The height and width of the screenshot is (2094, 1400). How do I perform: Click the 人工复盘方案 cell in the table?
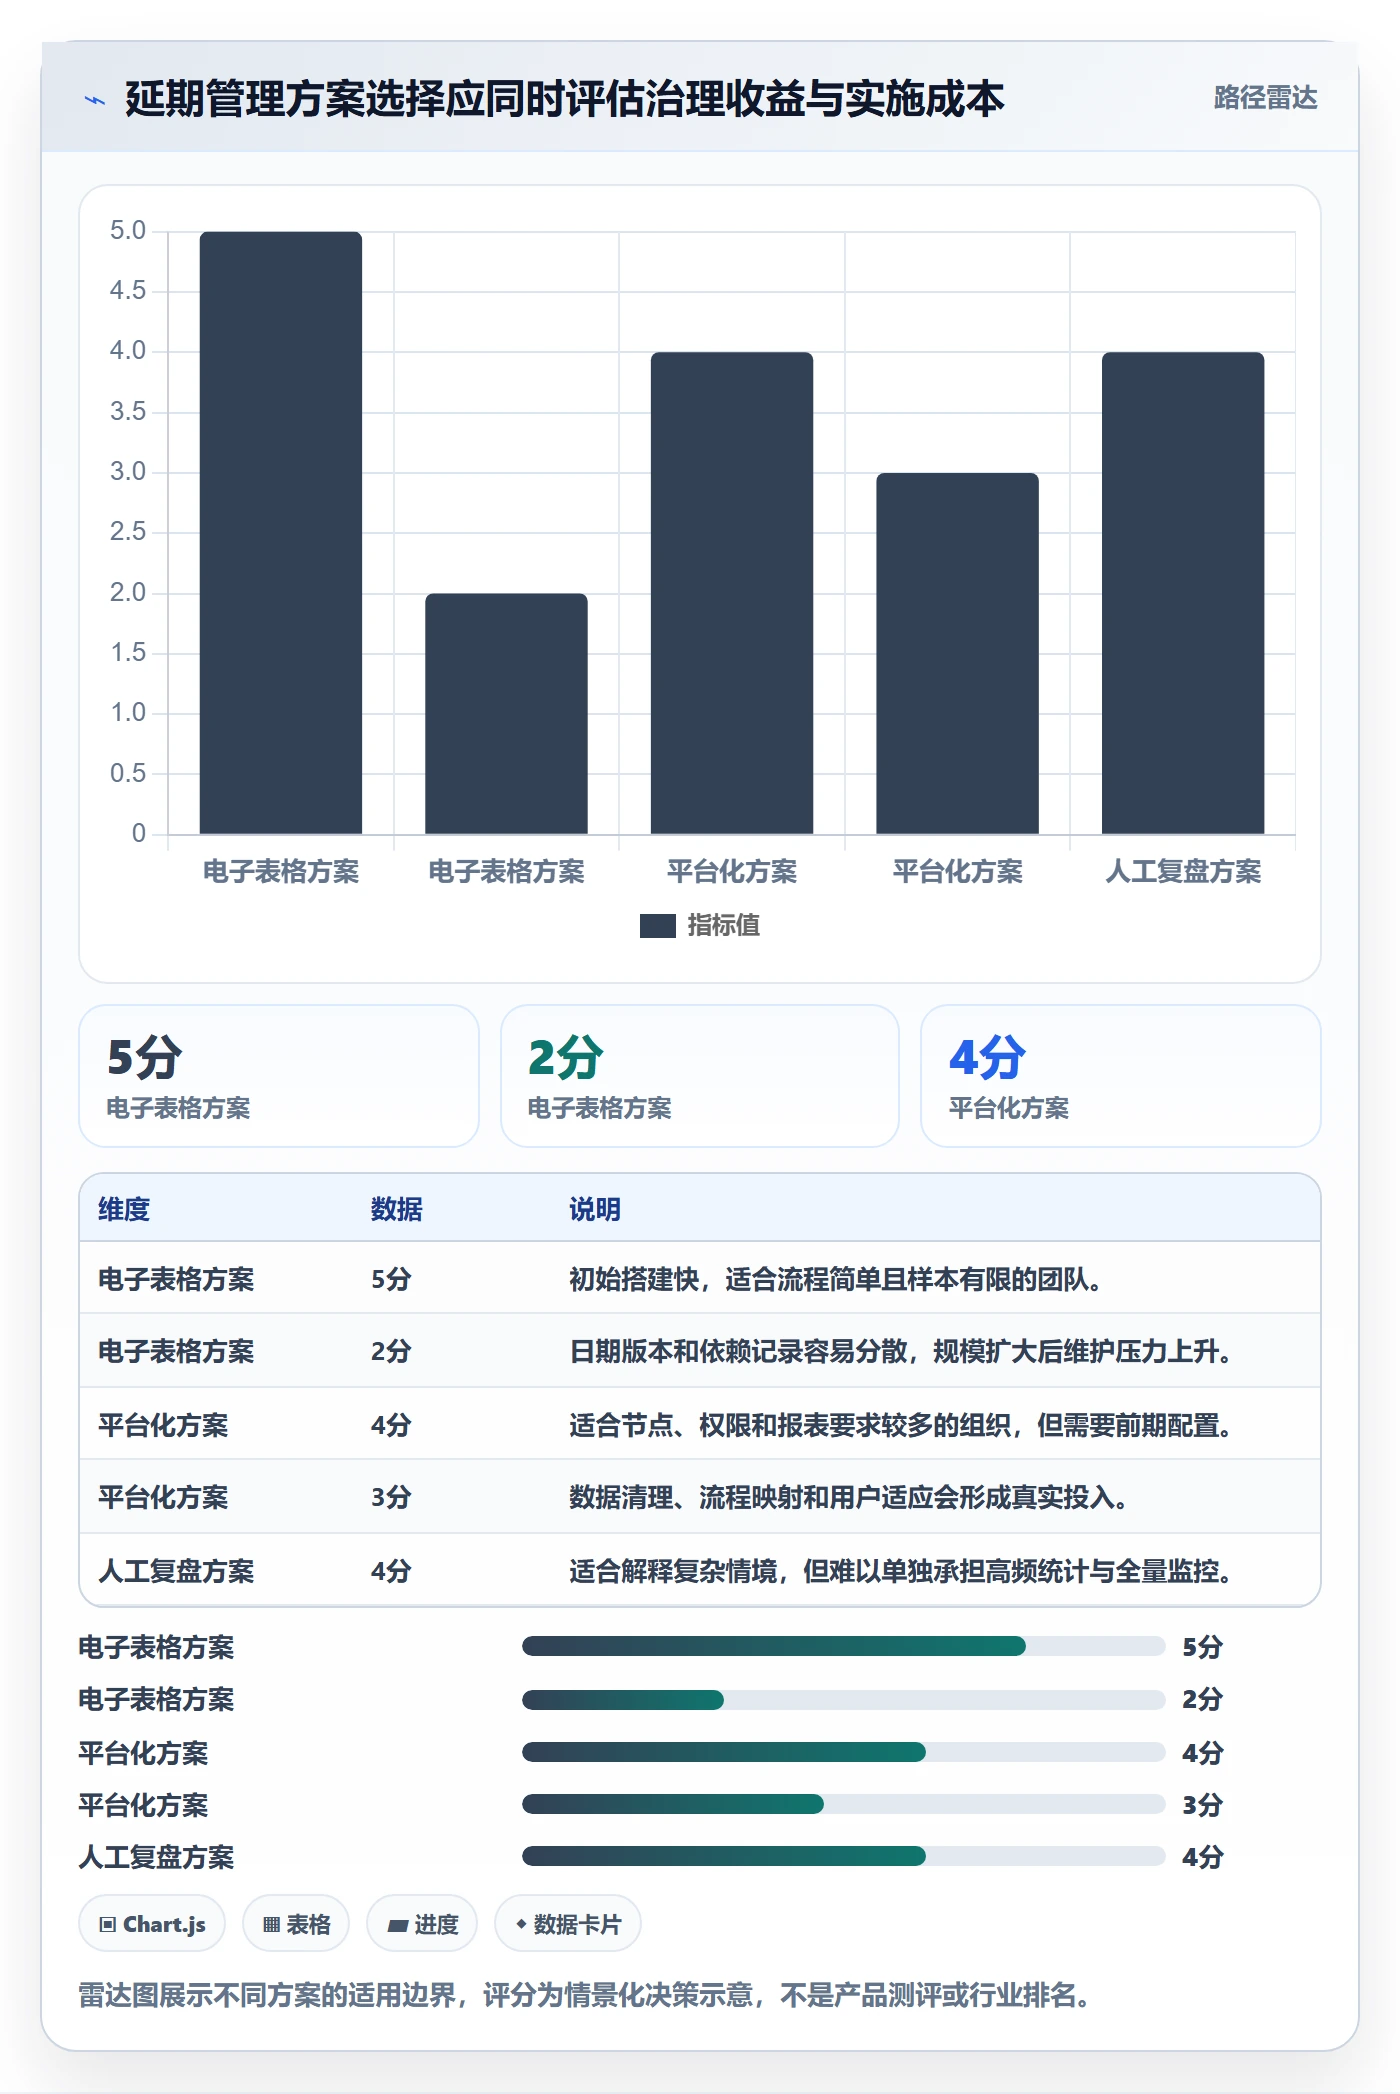[176, 1571]
